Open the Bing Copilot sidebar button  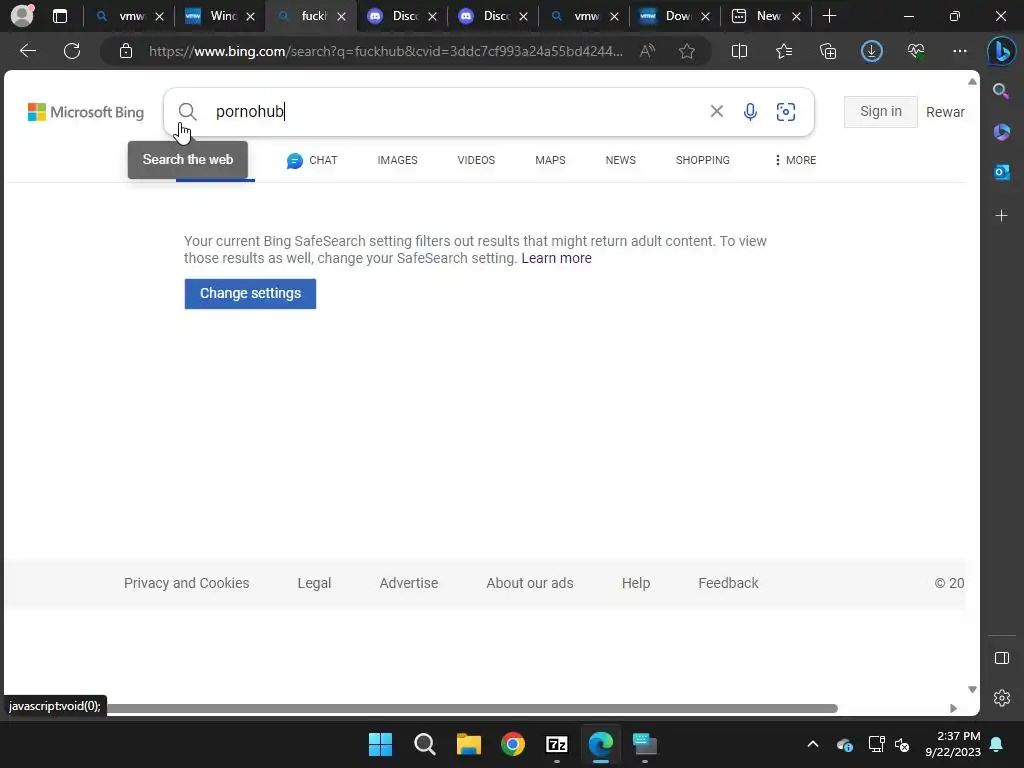(1001, 52)
